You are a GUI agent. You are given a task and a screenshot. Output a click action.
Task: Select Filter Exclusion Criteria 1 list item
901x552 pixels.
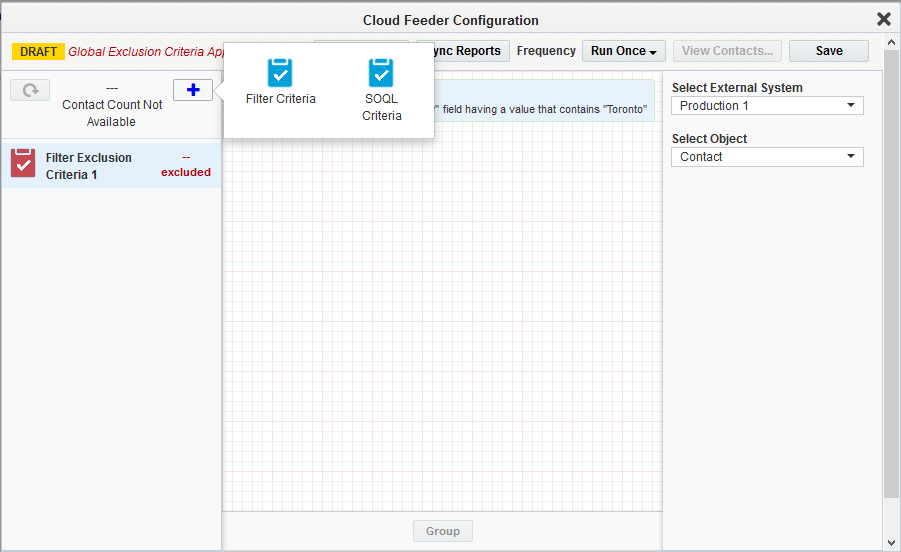[89, 166]
